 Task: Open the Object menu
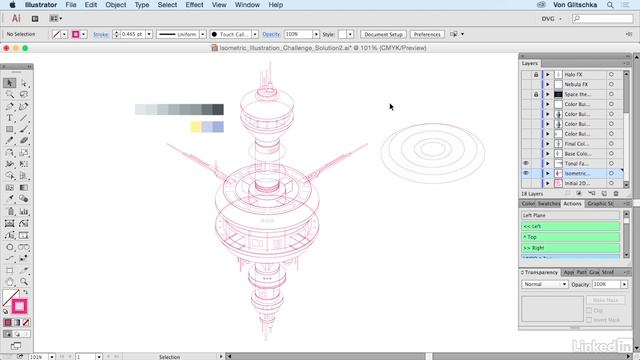[x=116, y=5]
